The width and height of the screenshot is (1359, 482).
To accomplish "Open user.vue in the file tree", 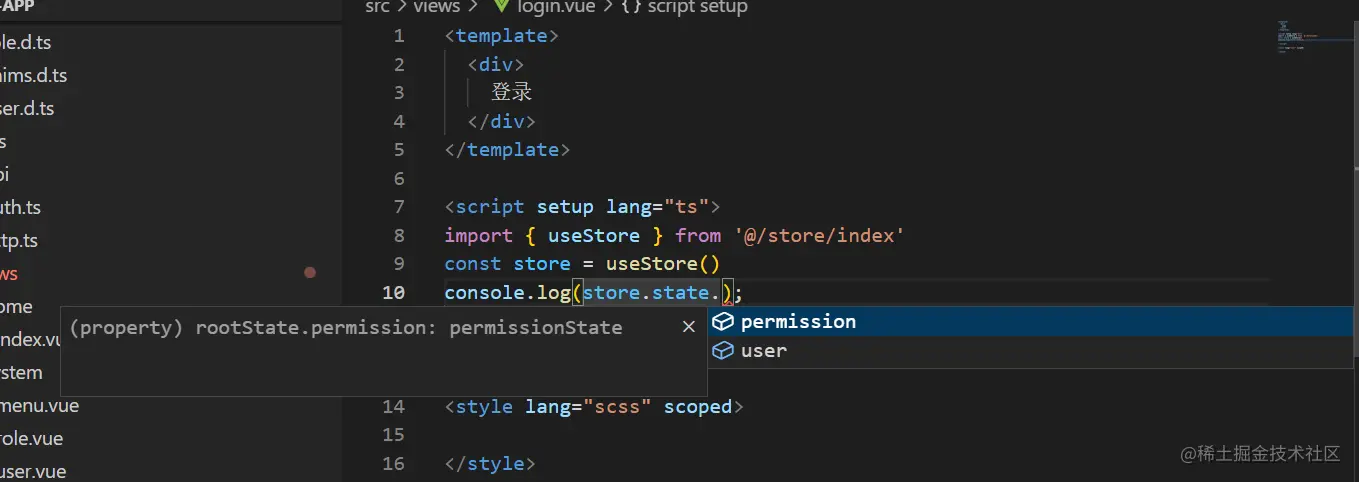I will tap(34, 471).
